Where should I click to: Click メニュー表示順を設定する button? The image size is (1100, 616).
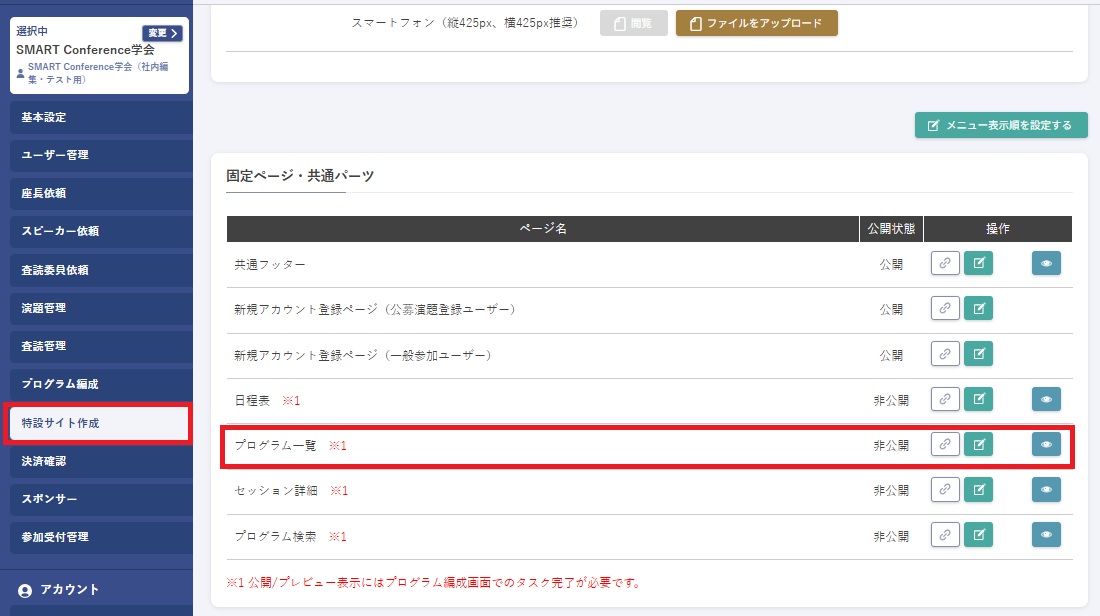click(1001, 125)
